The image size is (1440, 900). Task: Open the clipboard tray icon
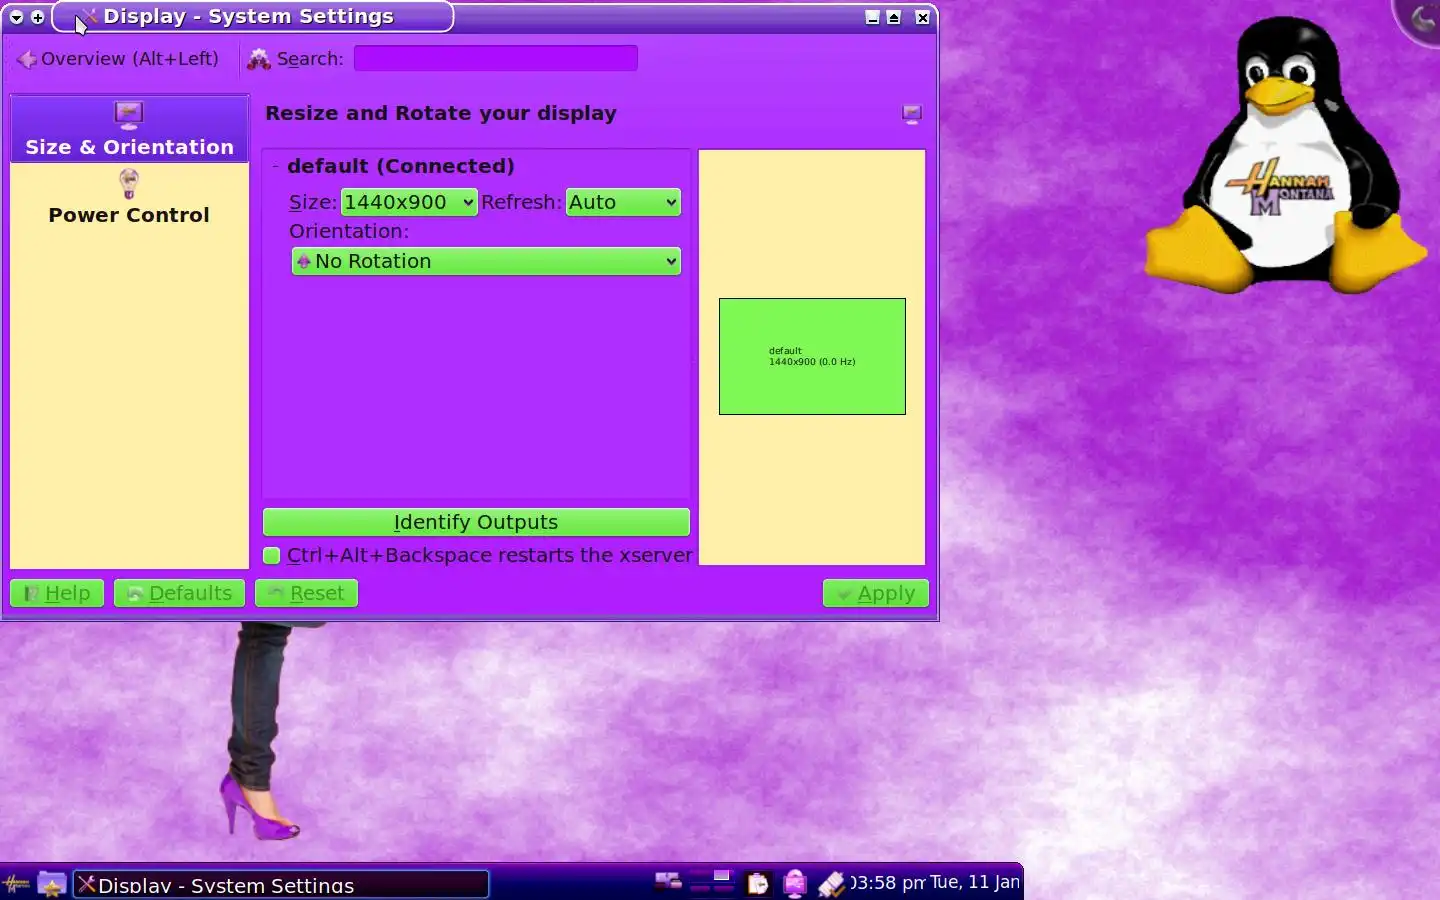(x=758, y=883)
